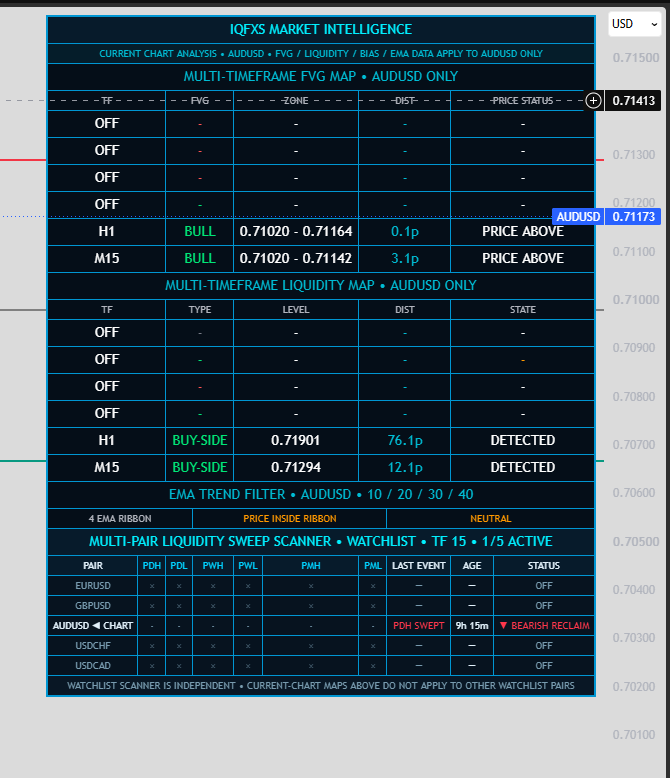Click the 4 EMA RIBBON label

(120, 519)
